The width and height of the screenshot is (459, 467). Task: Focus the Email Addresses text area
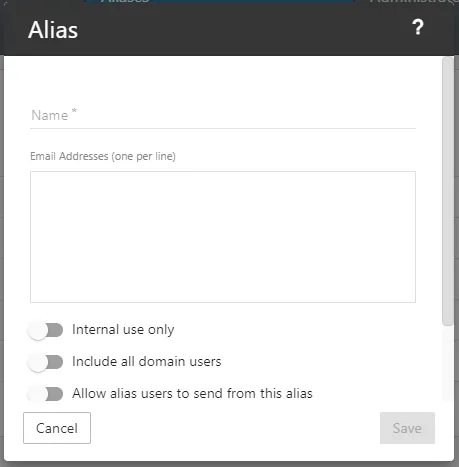pos(223,237)
